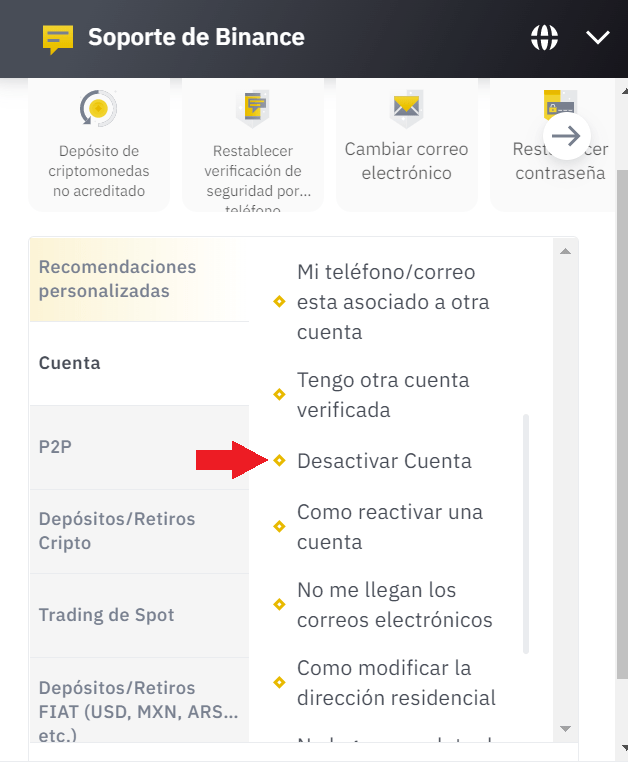Select the Trading de Spot category
Screen dimensions: 628x768
pos(139,615)
